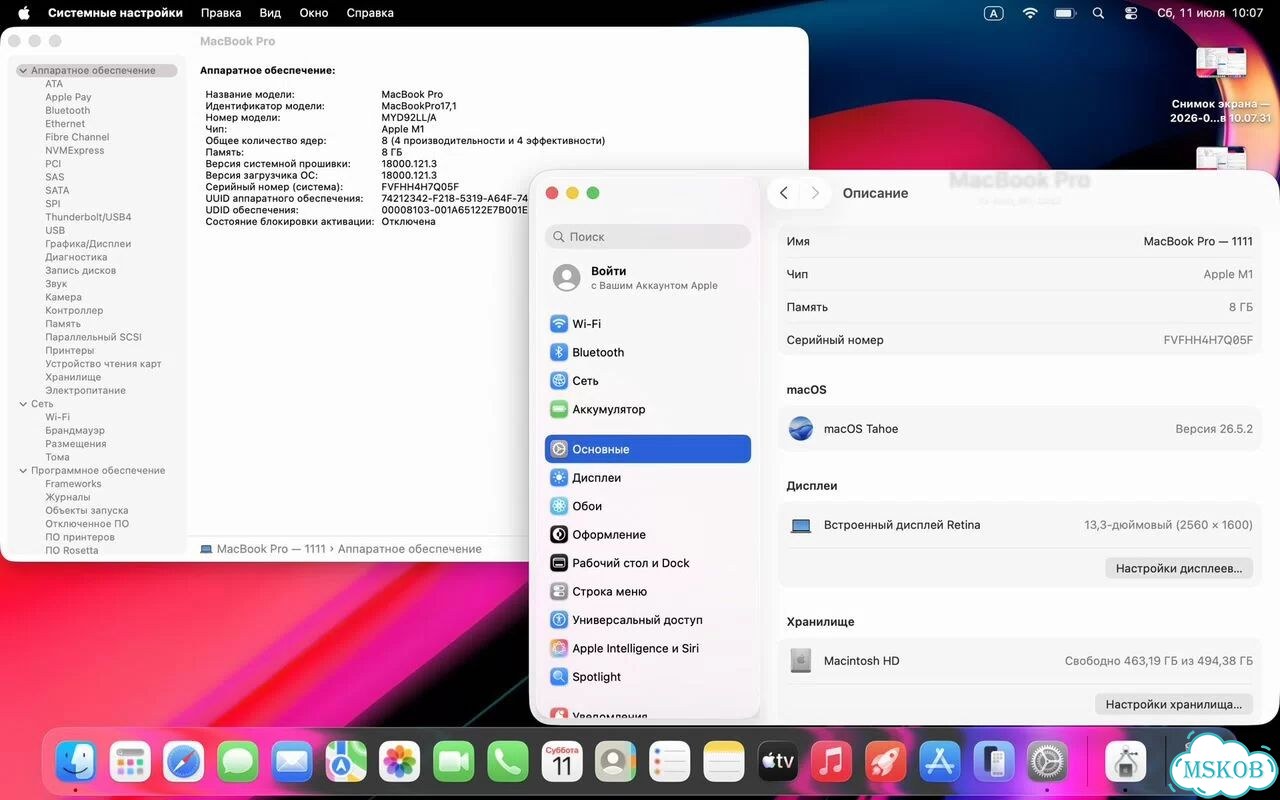Select Рабочий стол и Dock
Viewport: 1280px width, 800px height.
pos(647,563)
